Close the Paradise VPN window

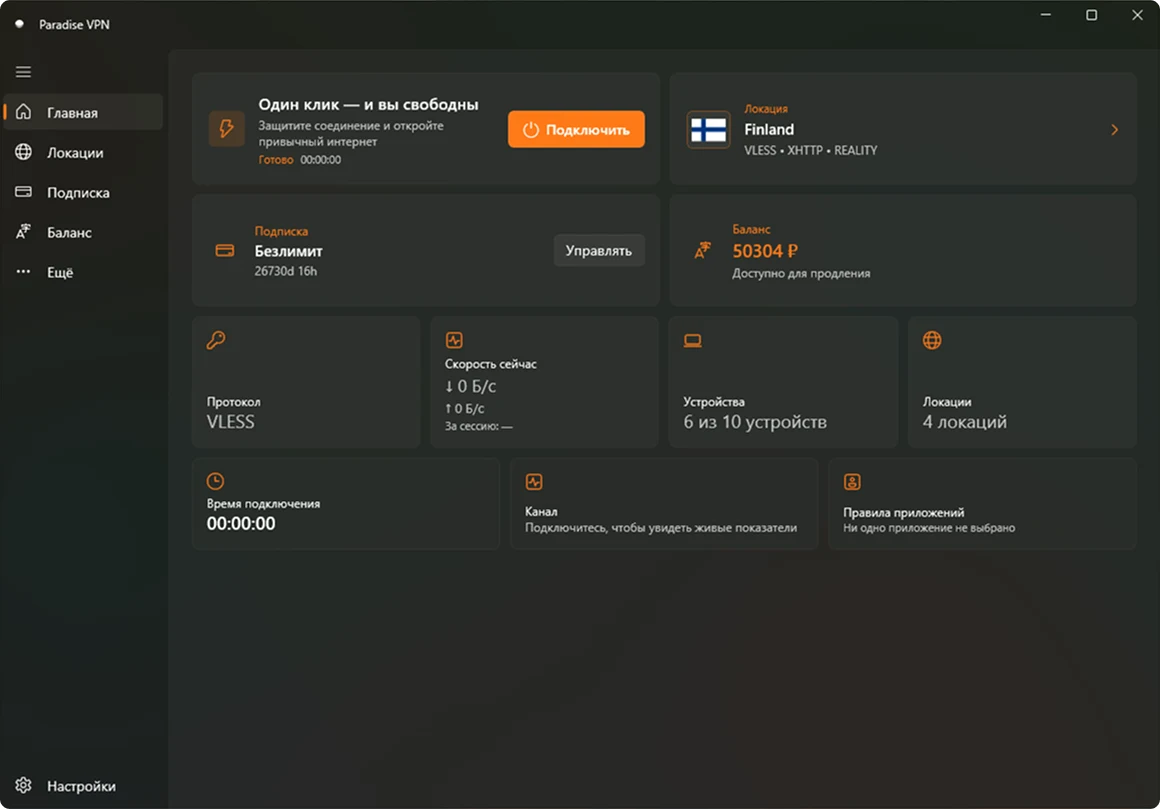(x=1137, y=15)
